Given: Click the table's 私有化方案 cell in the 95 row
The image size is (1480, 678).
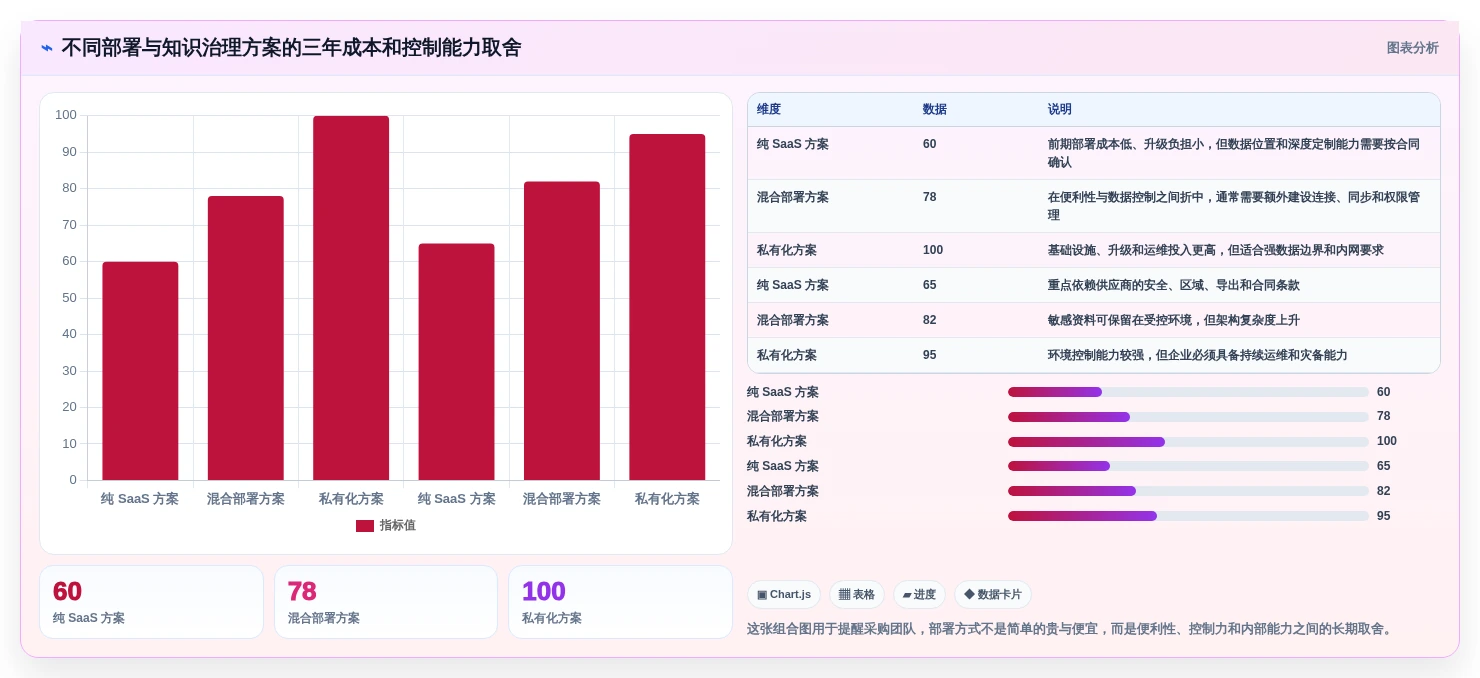Looking at the screenshot, I should pos(787,355).
